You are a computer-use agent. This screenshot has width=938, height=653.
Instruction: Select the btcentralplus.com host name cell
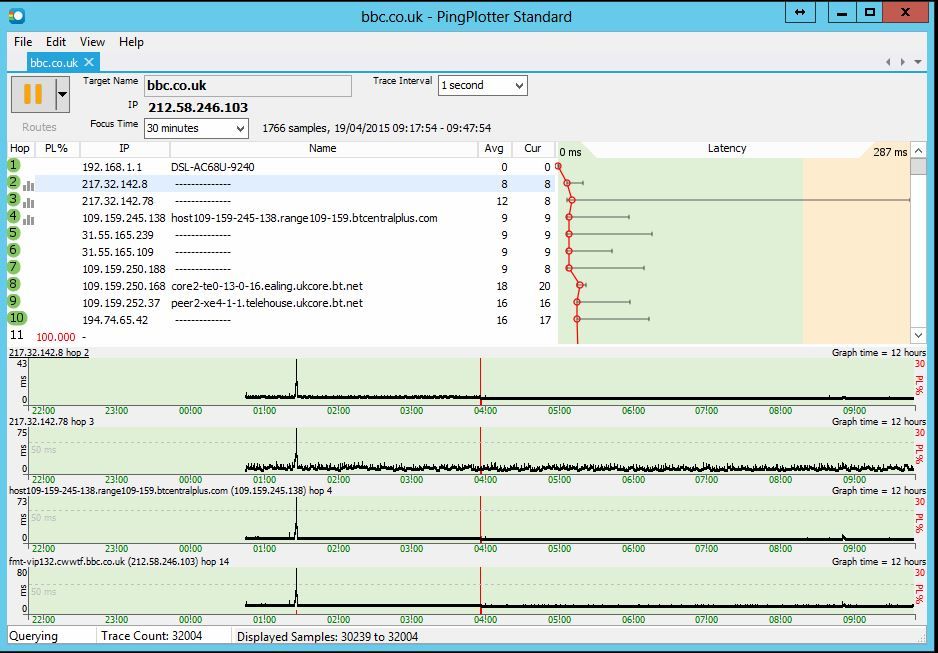[x=304, y=218]
